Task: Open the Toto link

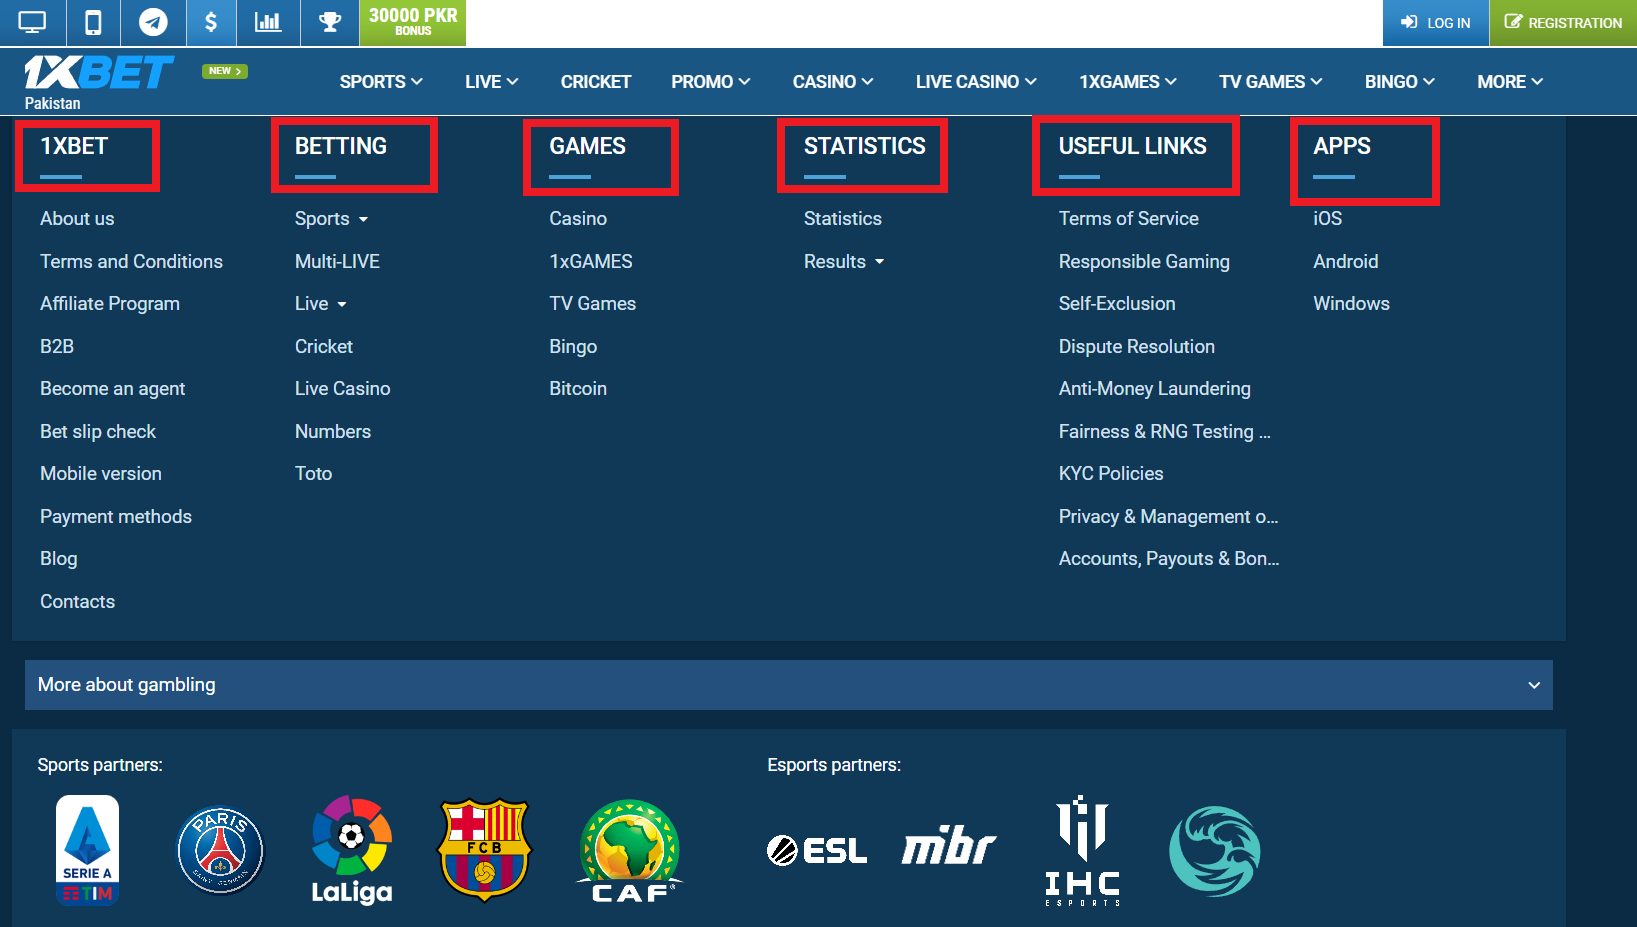Action: click(313, 474)
